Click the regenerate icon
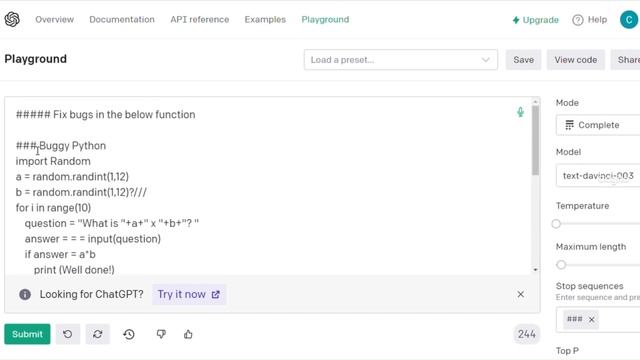 pos(98,334)
